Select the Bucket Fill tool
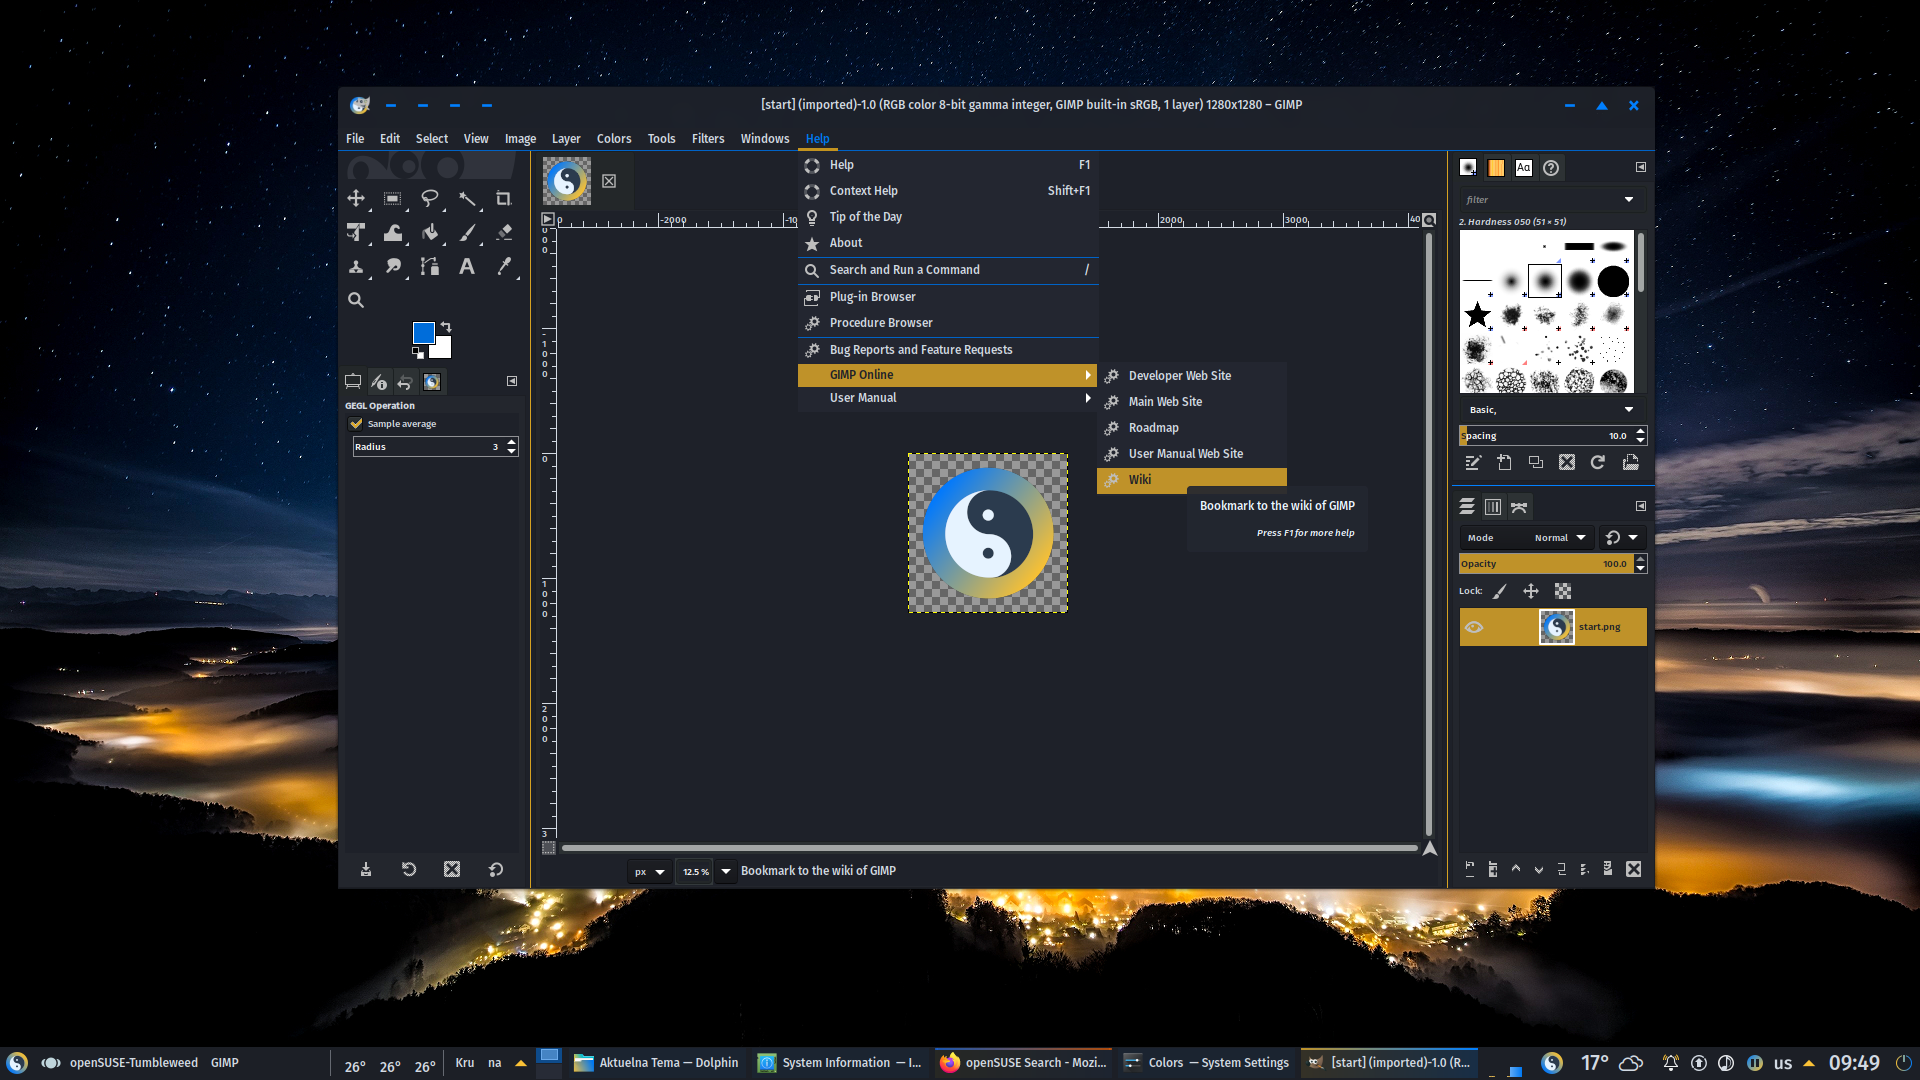1920x1080 pixels. pyautogui.click(x=430, y=233)
